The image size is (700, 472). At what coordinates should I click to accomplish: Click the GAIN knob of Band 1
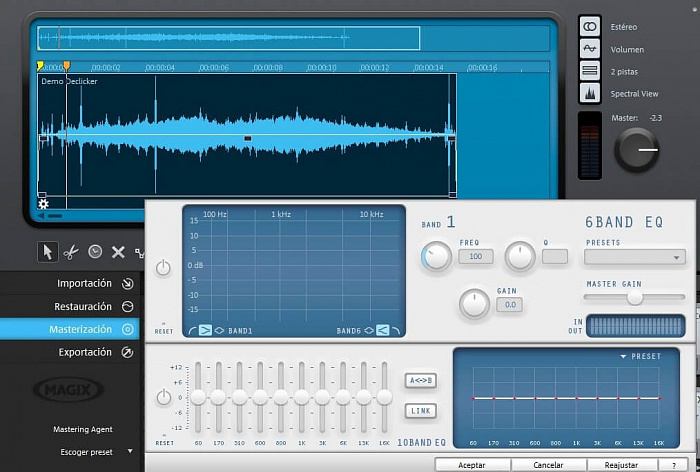tap(474, 304)
